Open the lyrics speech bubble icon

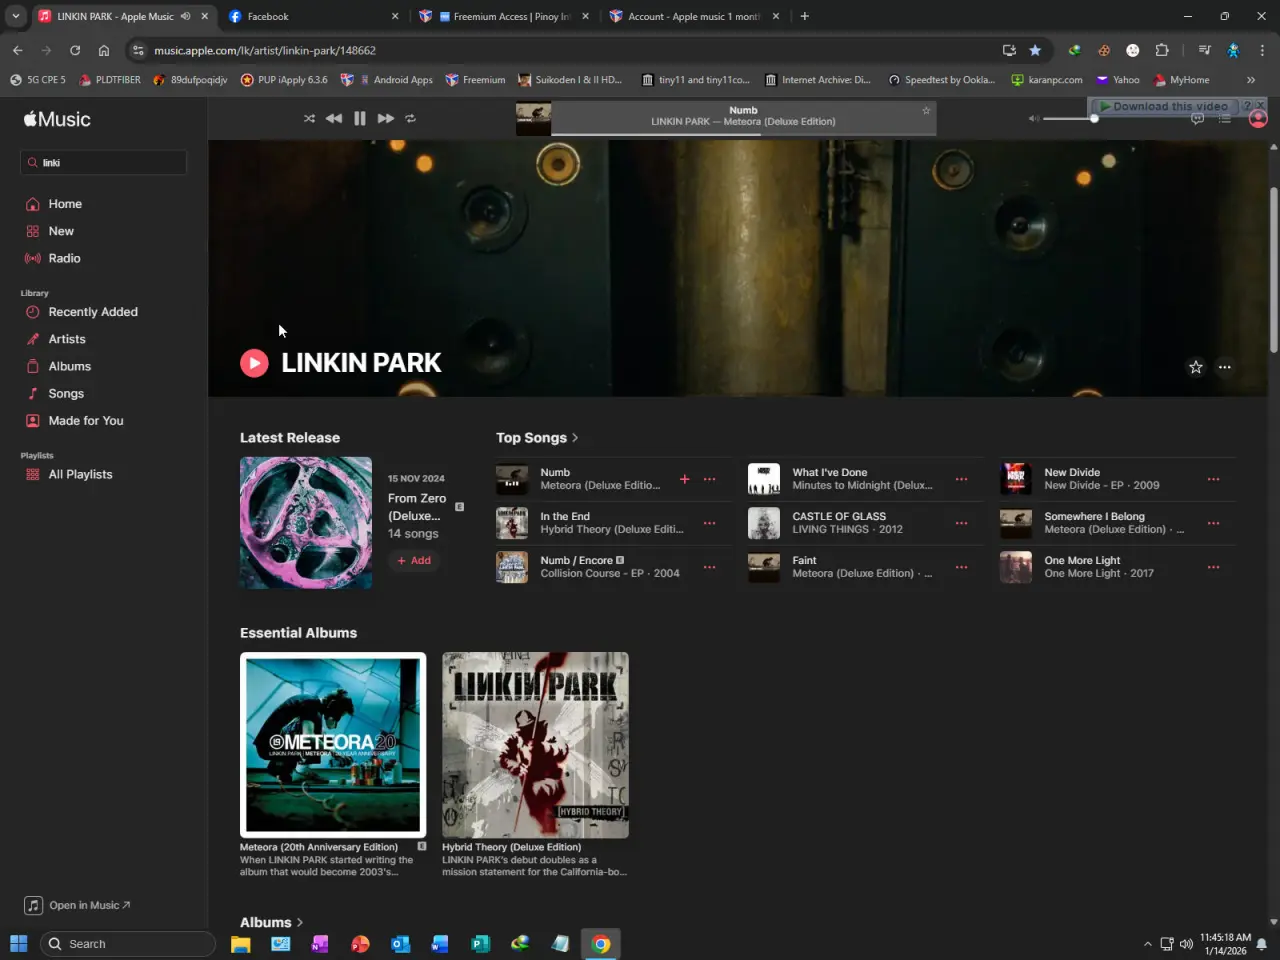[x=1197, y=119]
